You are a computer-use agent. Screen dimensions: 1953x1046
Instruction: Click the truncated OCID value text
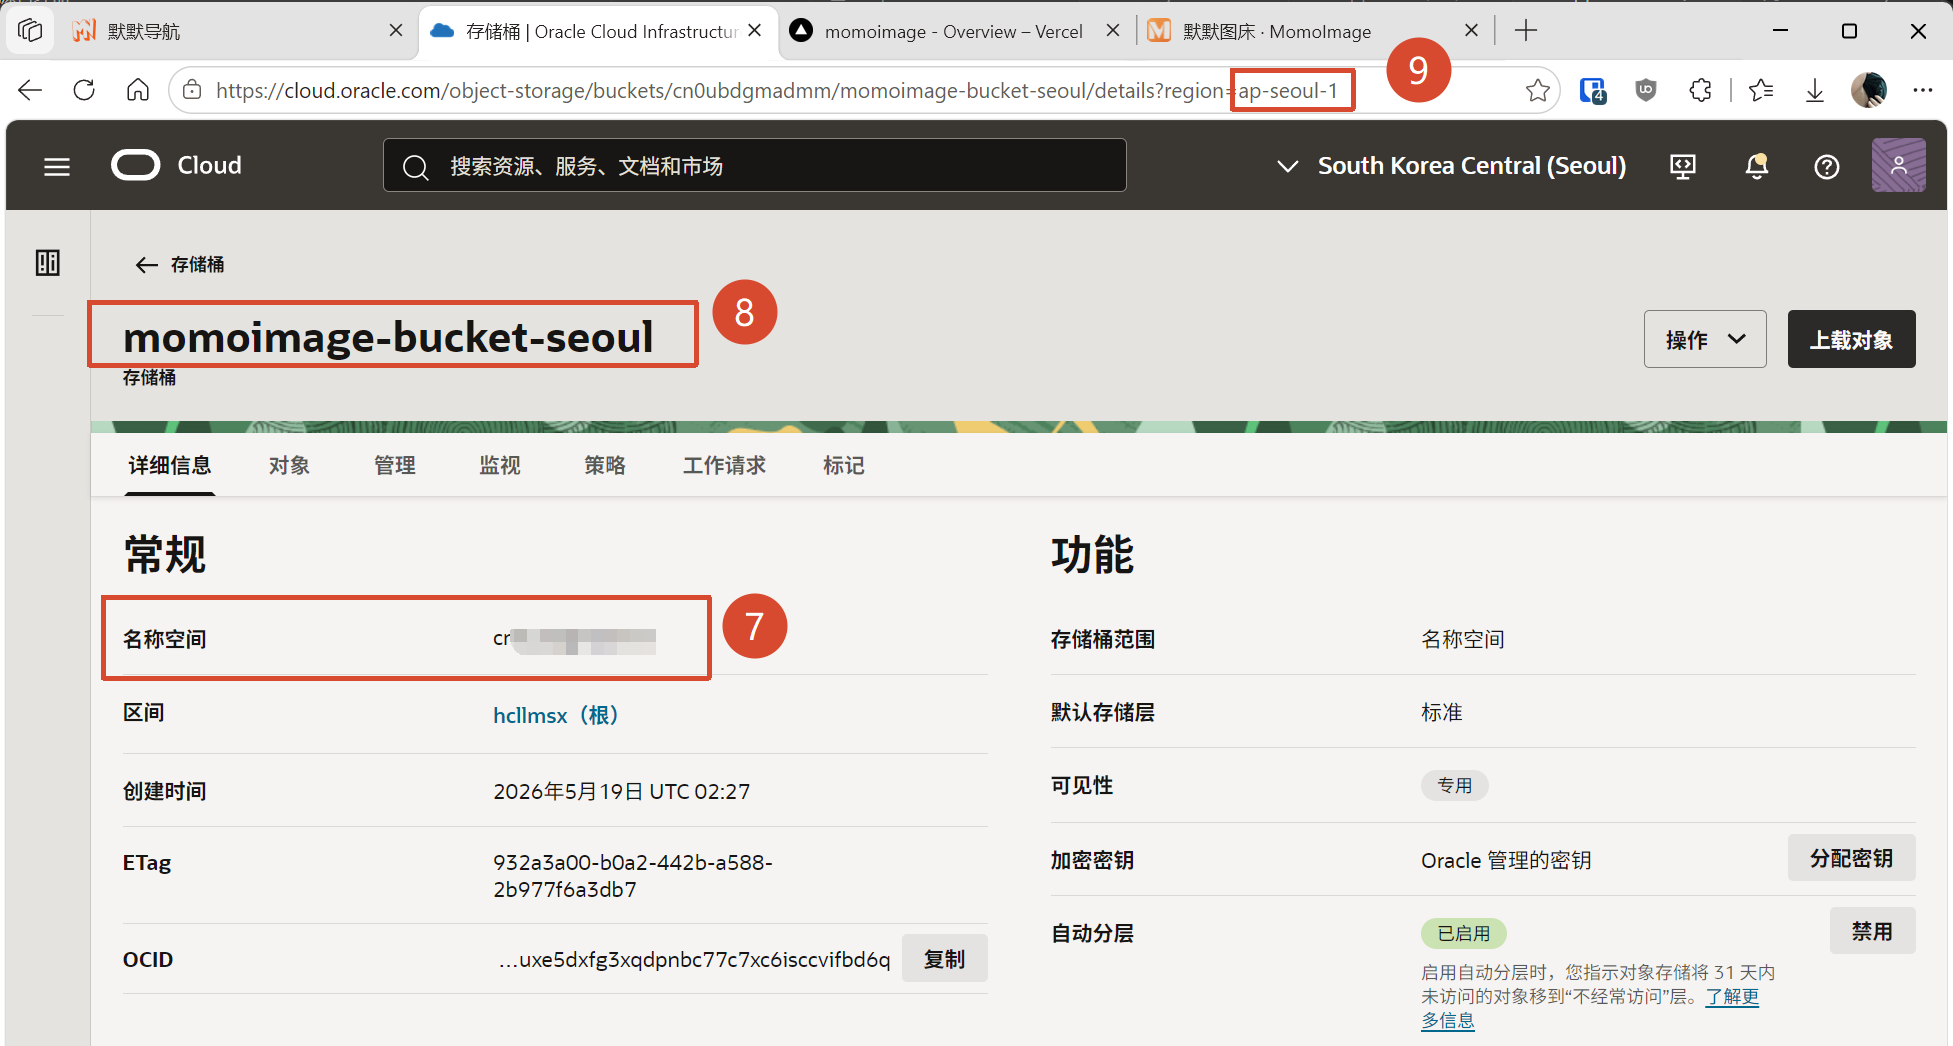(x=695, y=959)
